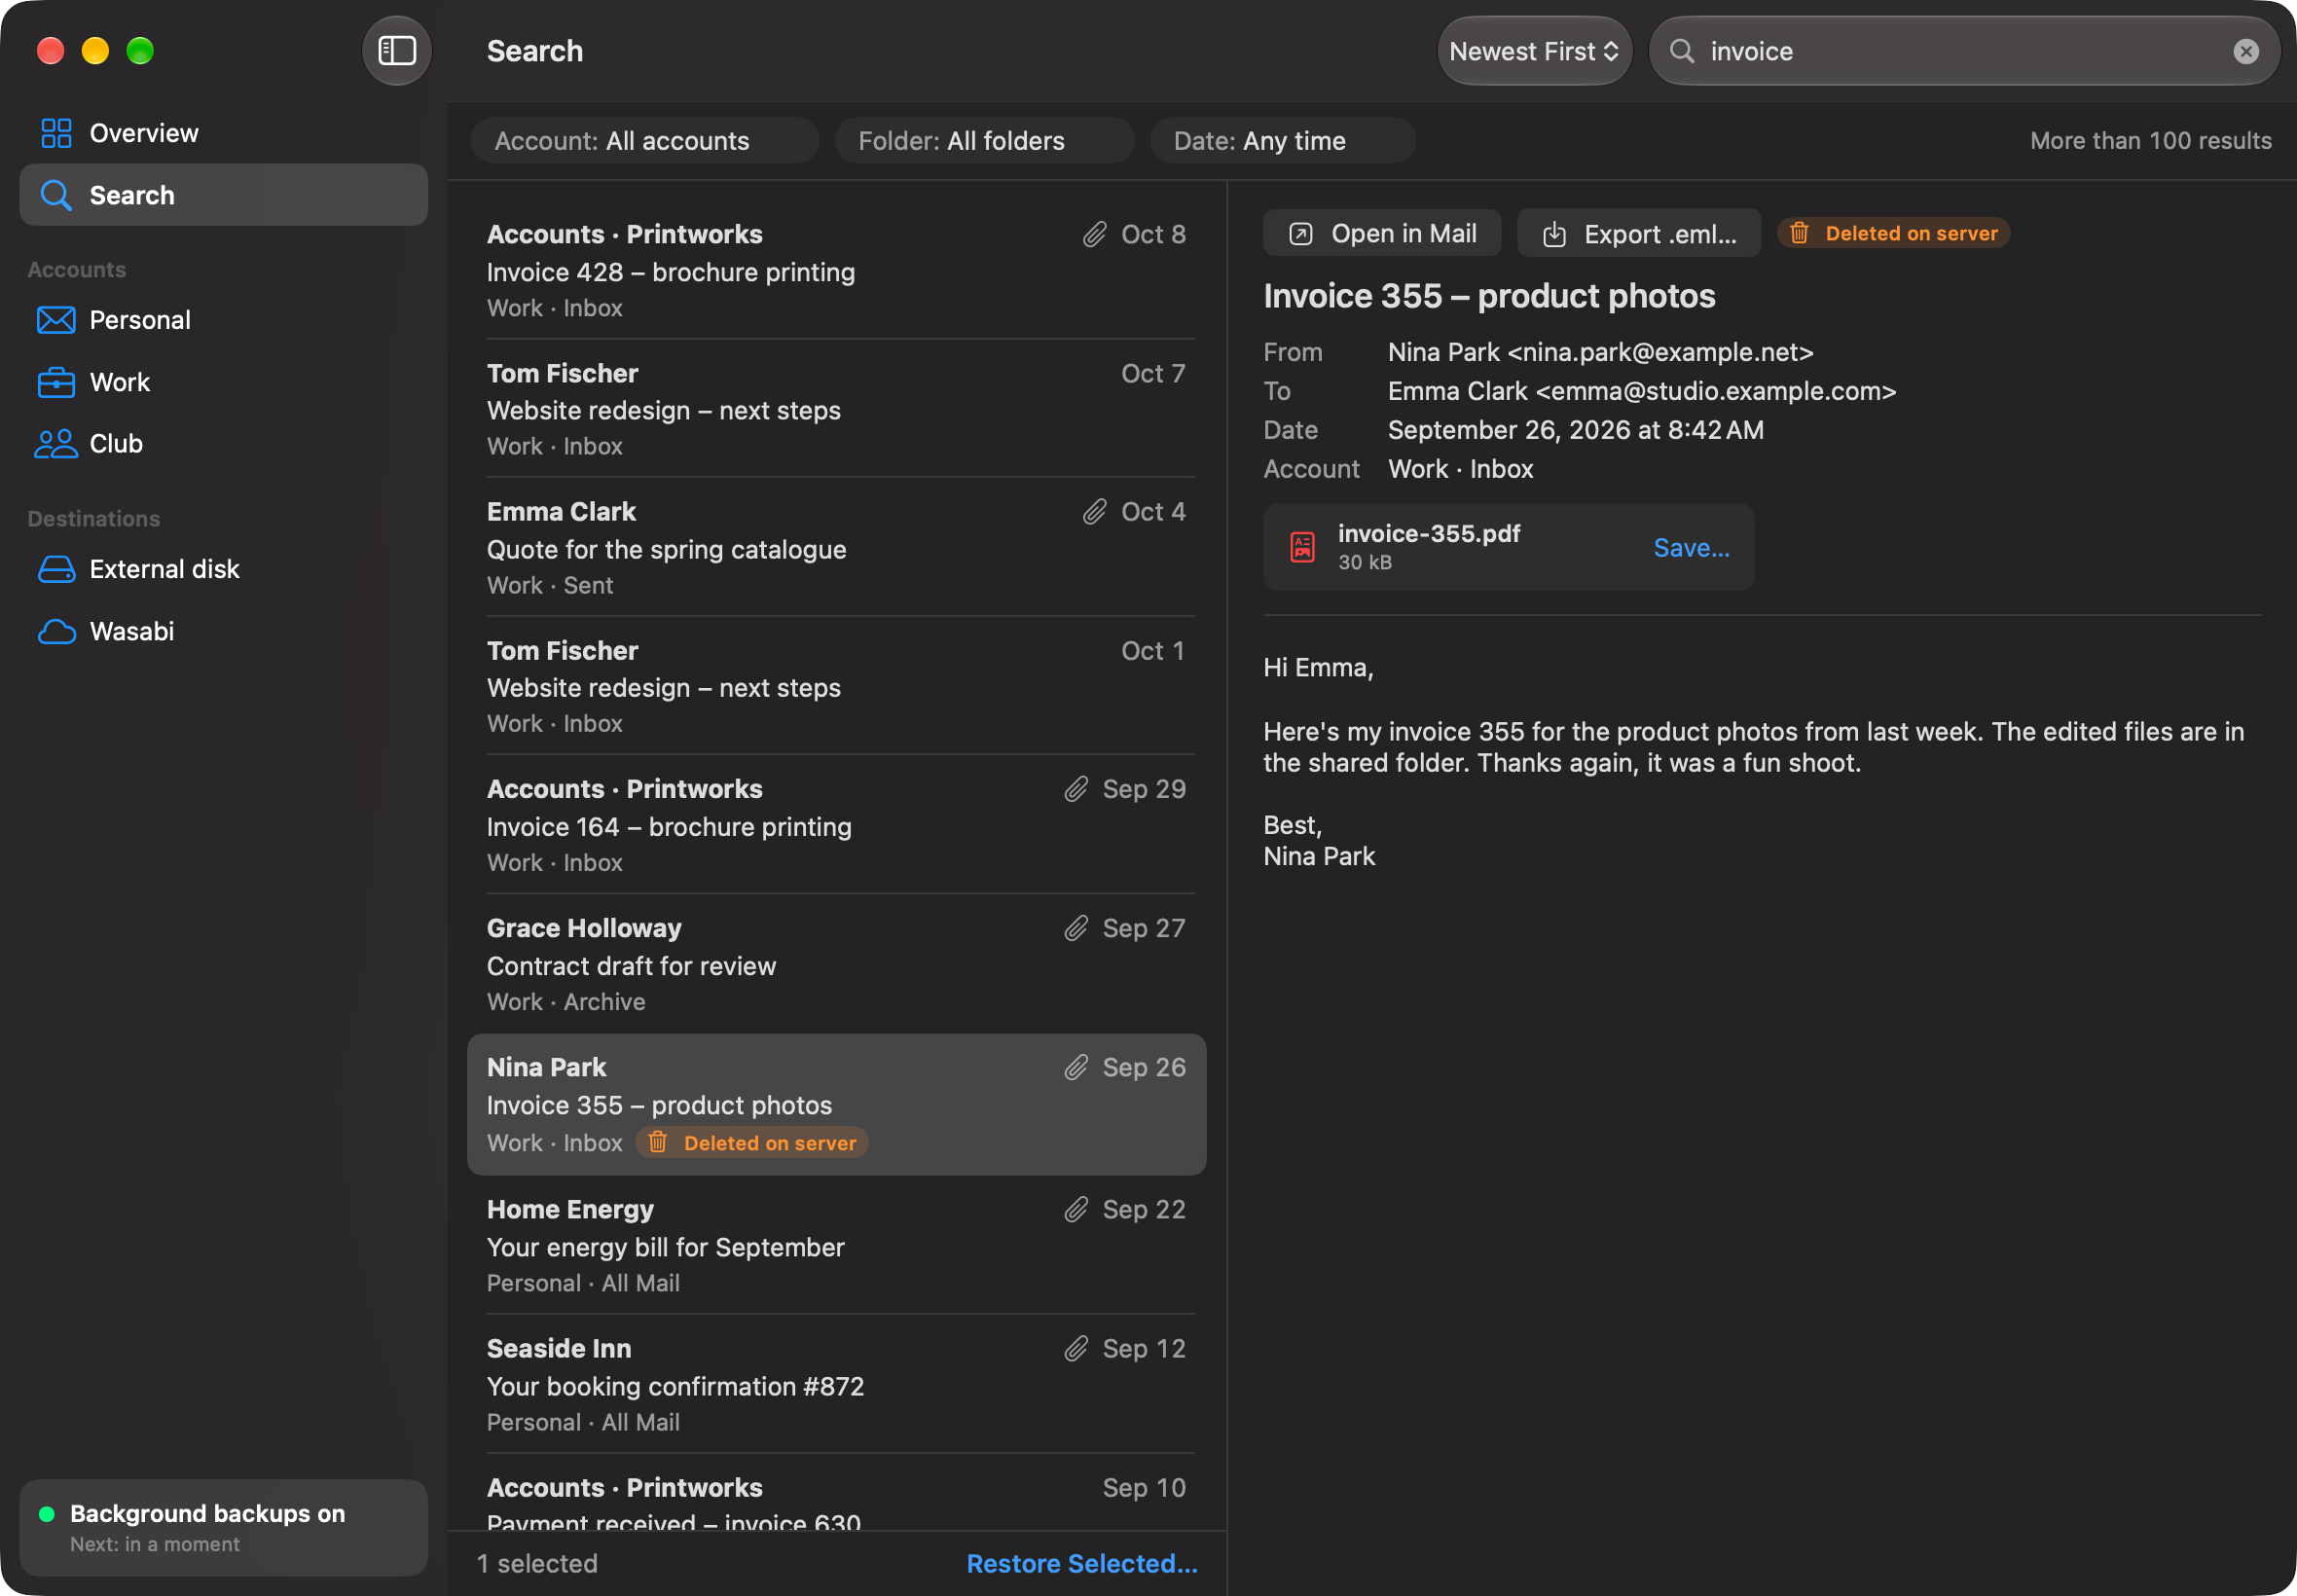Click the Personal envelope icon
Viewport: 2297px width, 1596px height.
pos(56,320)
